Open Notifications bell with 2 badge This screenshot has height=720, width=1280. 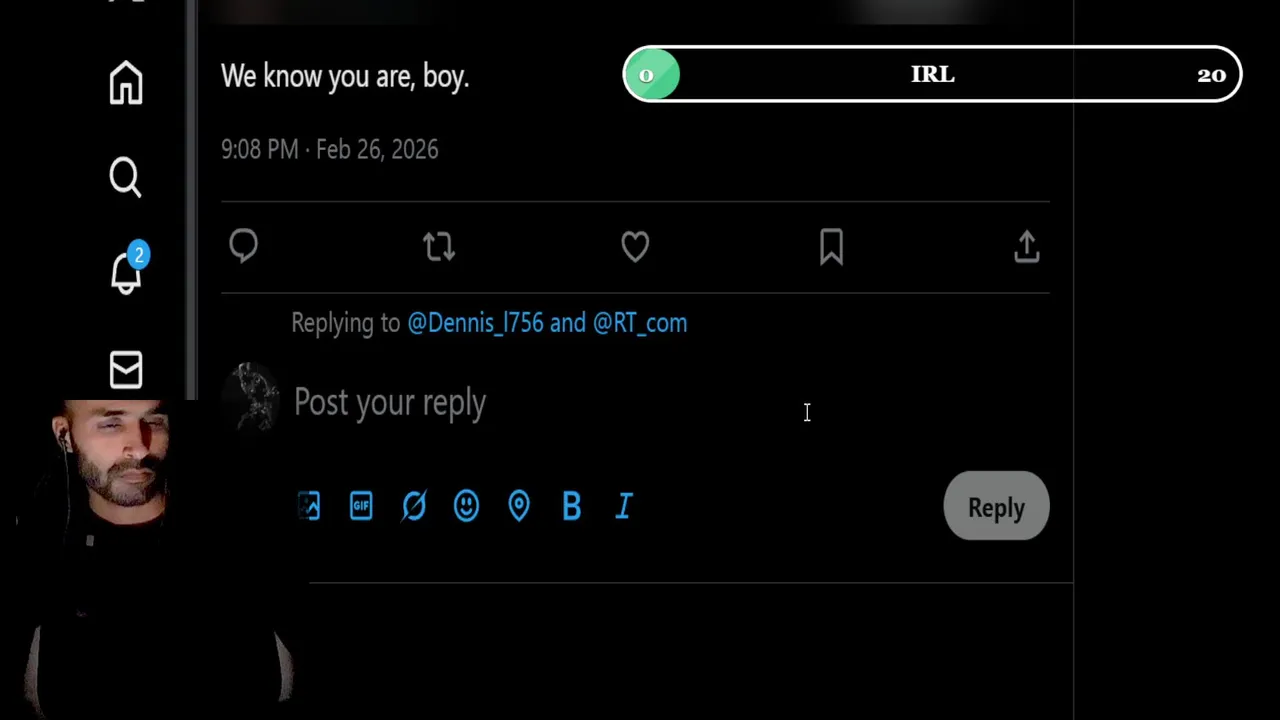[126, 272]
